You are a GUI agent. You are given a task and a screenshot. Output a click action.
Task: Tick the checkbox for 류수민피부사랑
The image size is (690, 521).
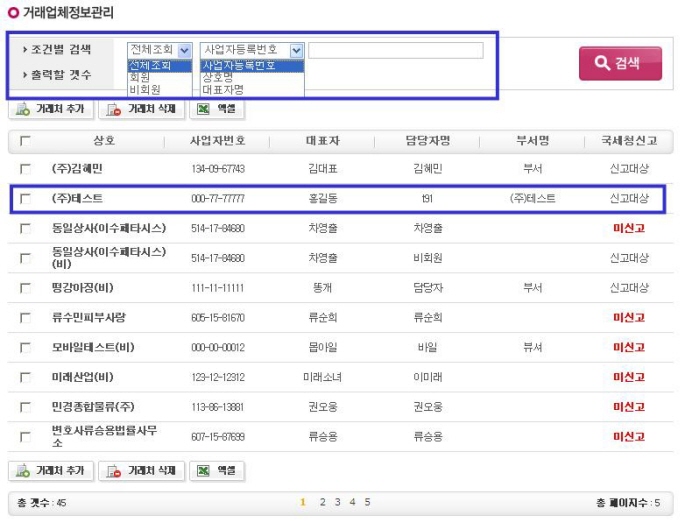(25, 318)
